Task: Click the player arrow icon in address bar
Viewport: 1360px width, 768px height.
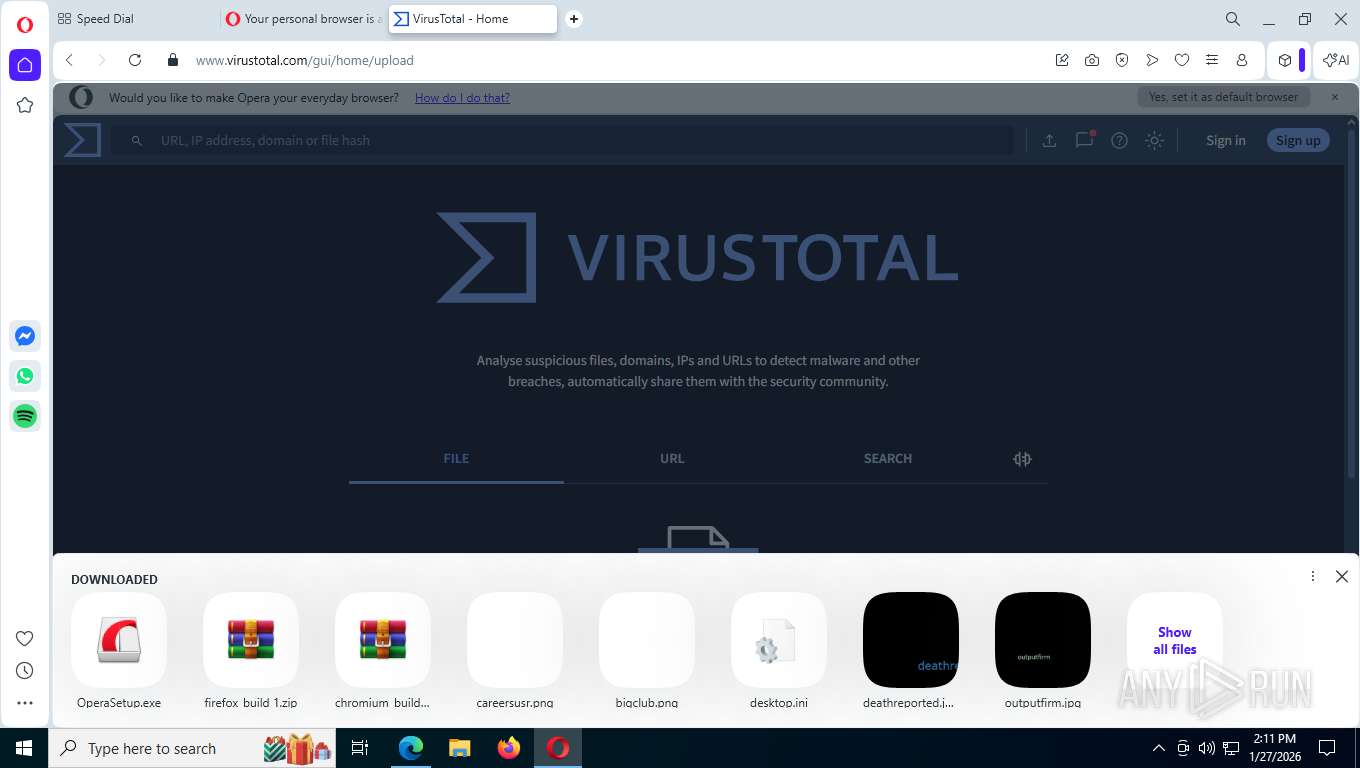Action: click(x=1152, y=60)
